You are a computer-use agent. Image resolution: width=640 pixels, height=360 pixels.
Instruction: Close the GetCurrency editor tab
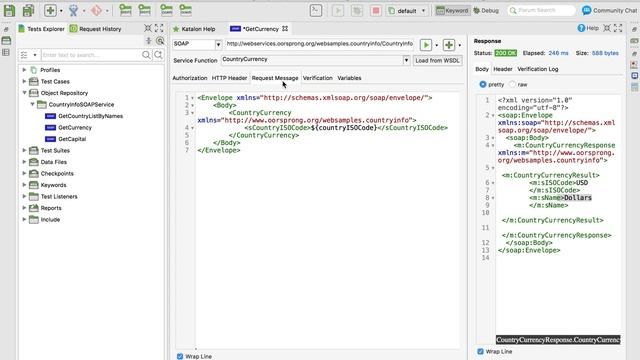click(x=285, y=29)
